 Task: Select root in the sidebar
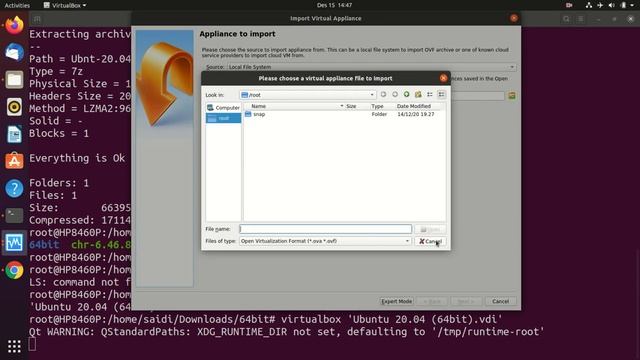coord(223,118)
